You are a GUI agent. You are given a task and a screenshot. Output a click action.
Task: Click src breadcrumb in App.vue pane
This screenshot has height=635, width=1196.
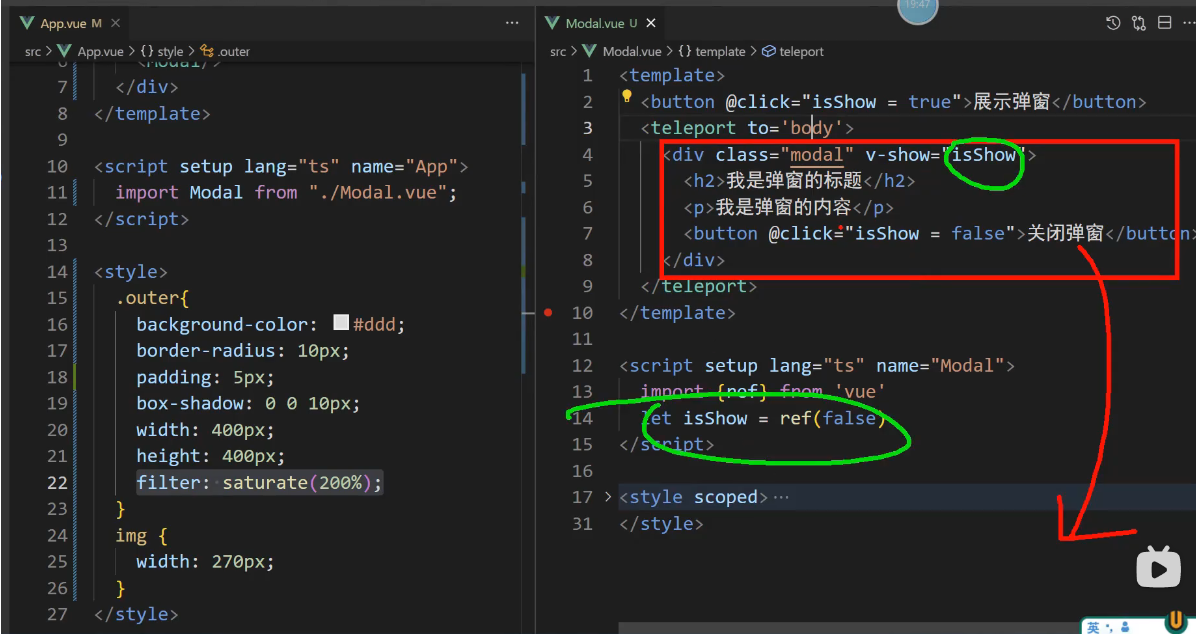(33, 51)
